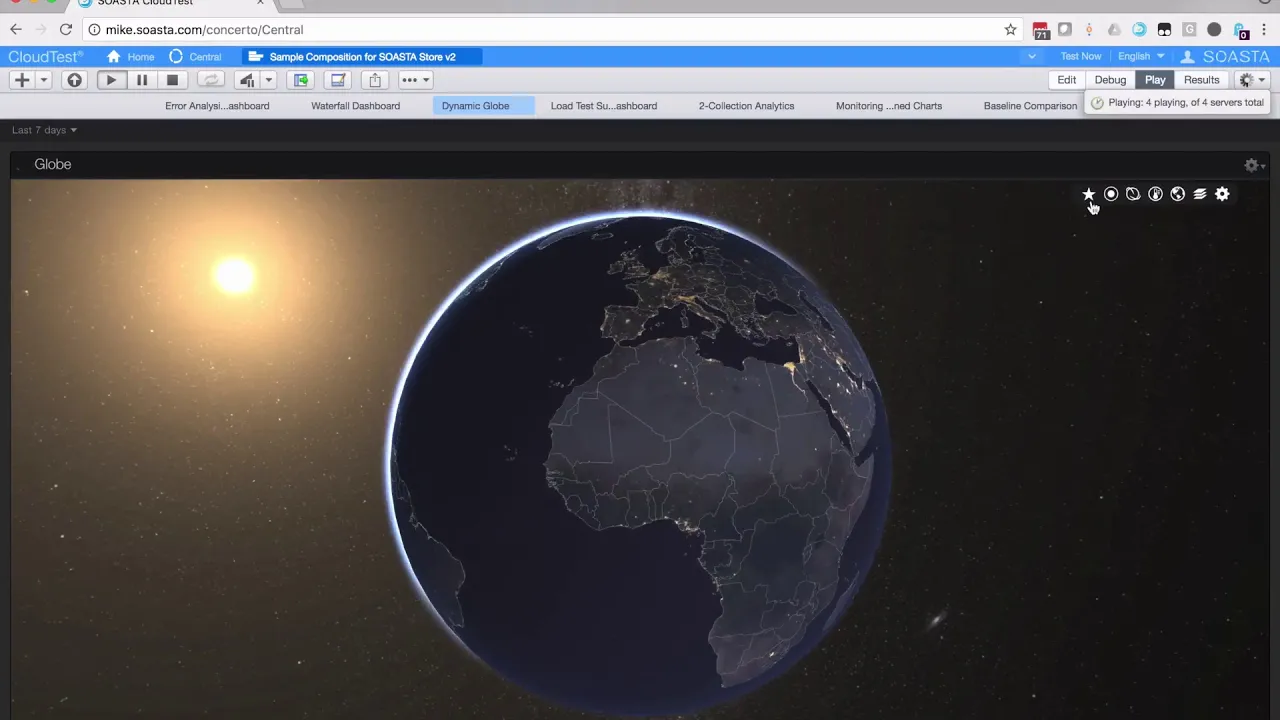The height and width of the screenshot is (720, 1280).
Task: Click the plus add button in toolbar
Action: 21,80
